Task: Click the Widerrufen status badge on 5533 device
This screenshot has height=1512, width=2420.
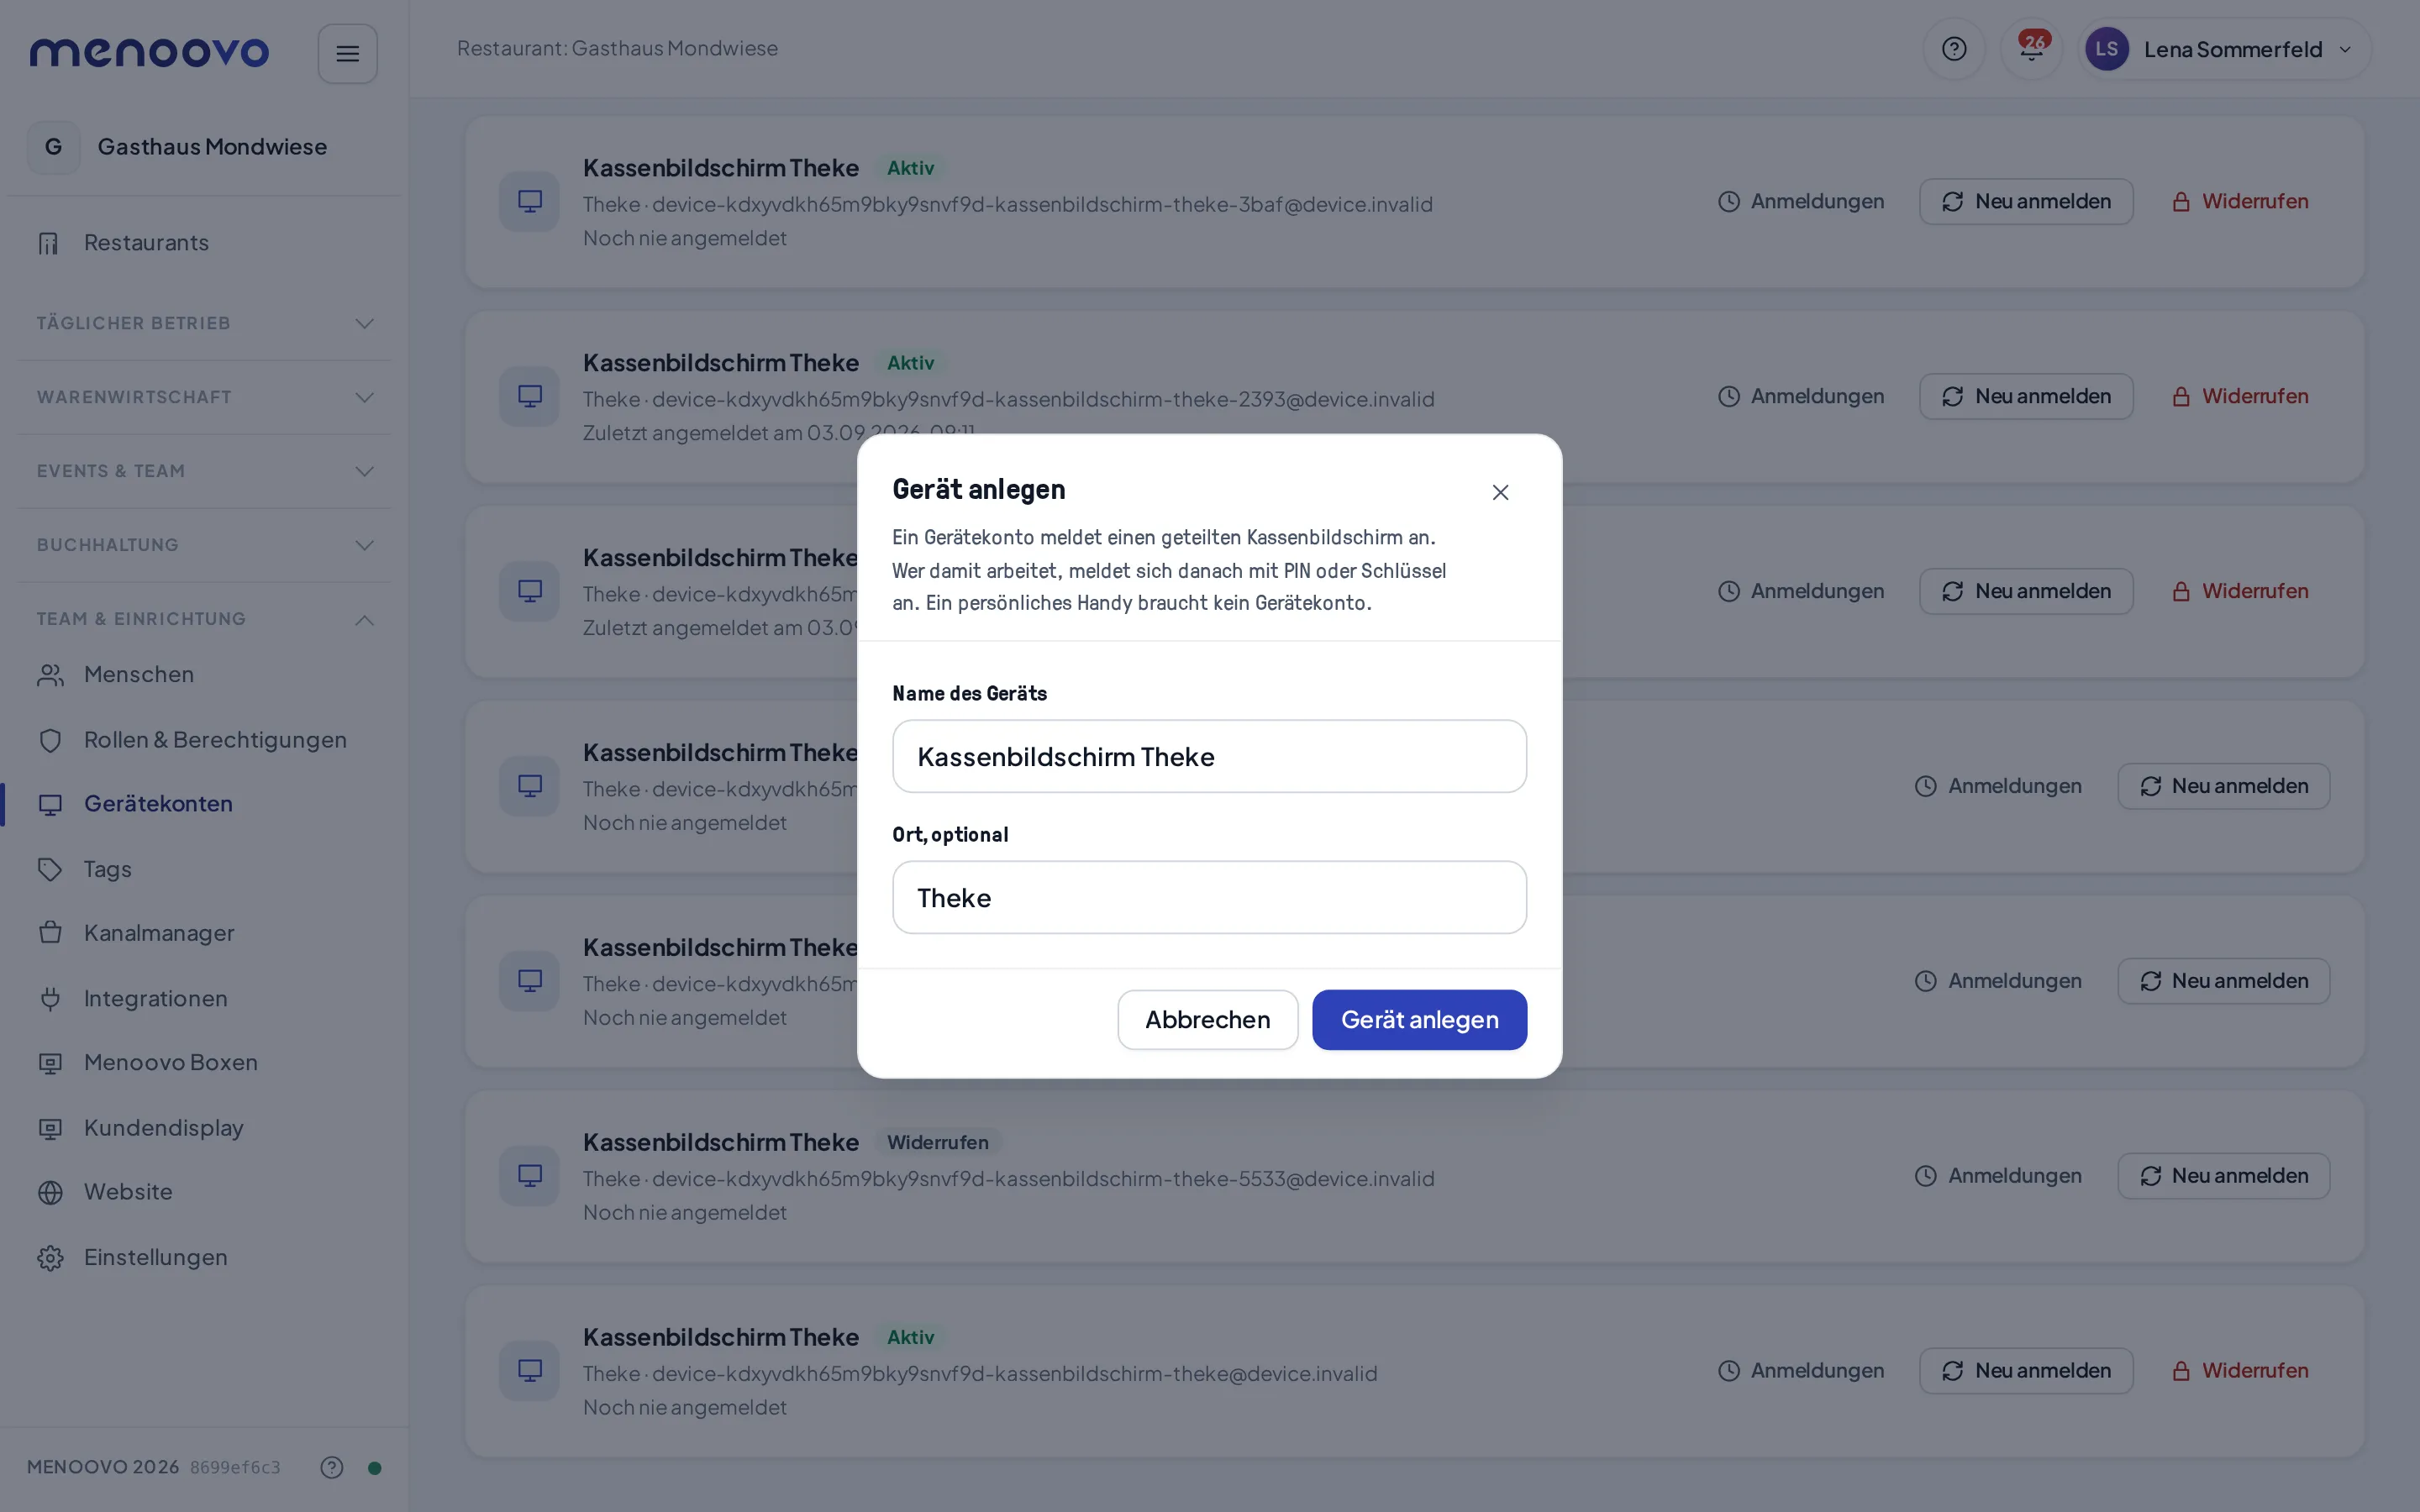Action: click(937, 1142)
